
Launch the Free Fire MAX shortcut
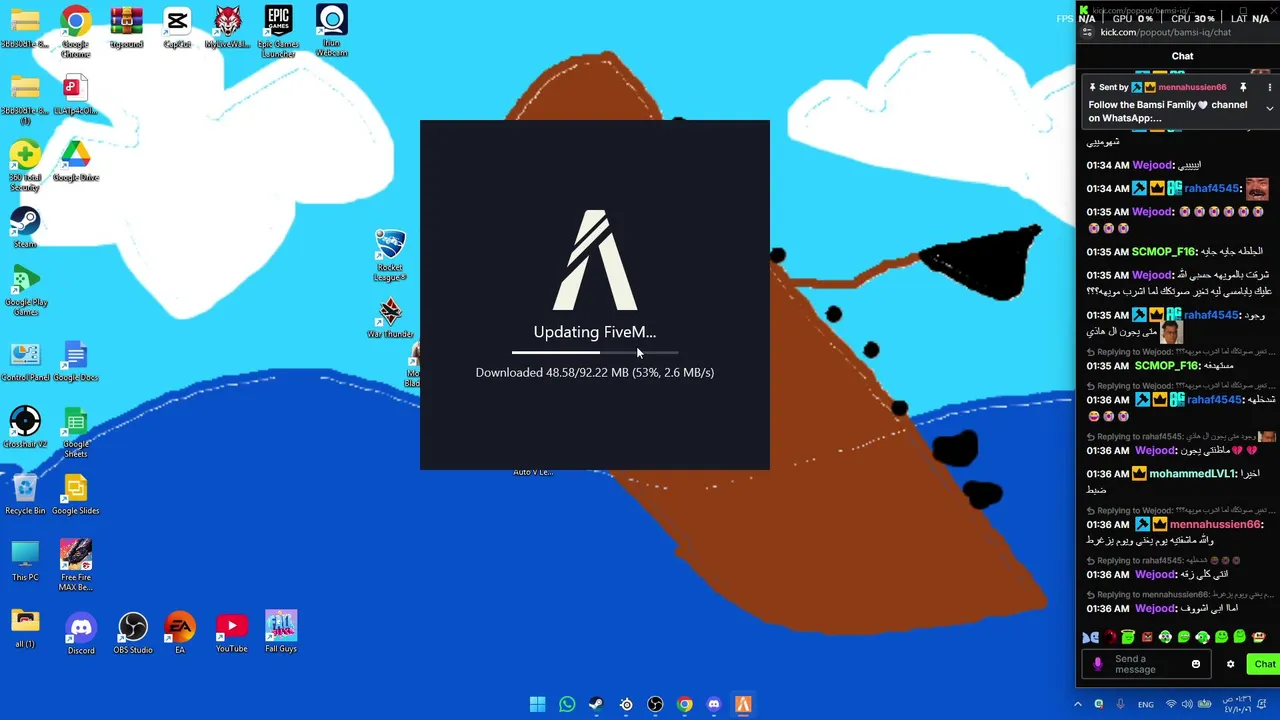(x=76, y=565)
